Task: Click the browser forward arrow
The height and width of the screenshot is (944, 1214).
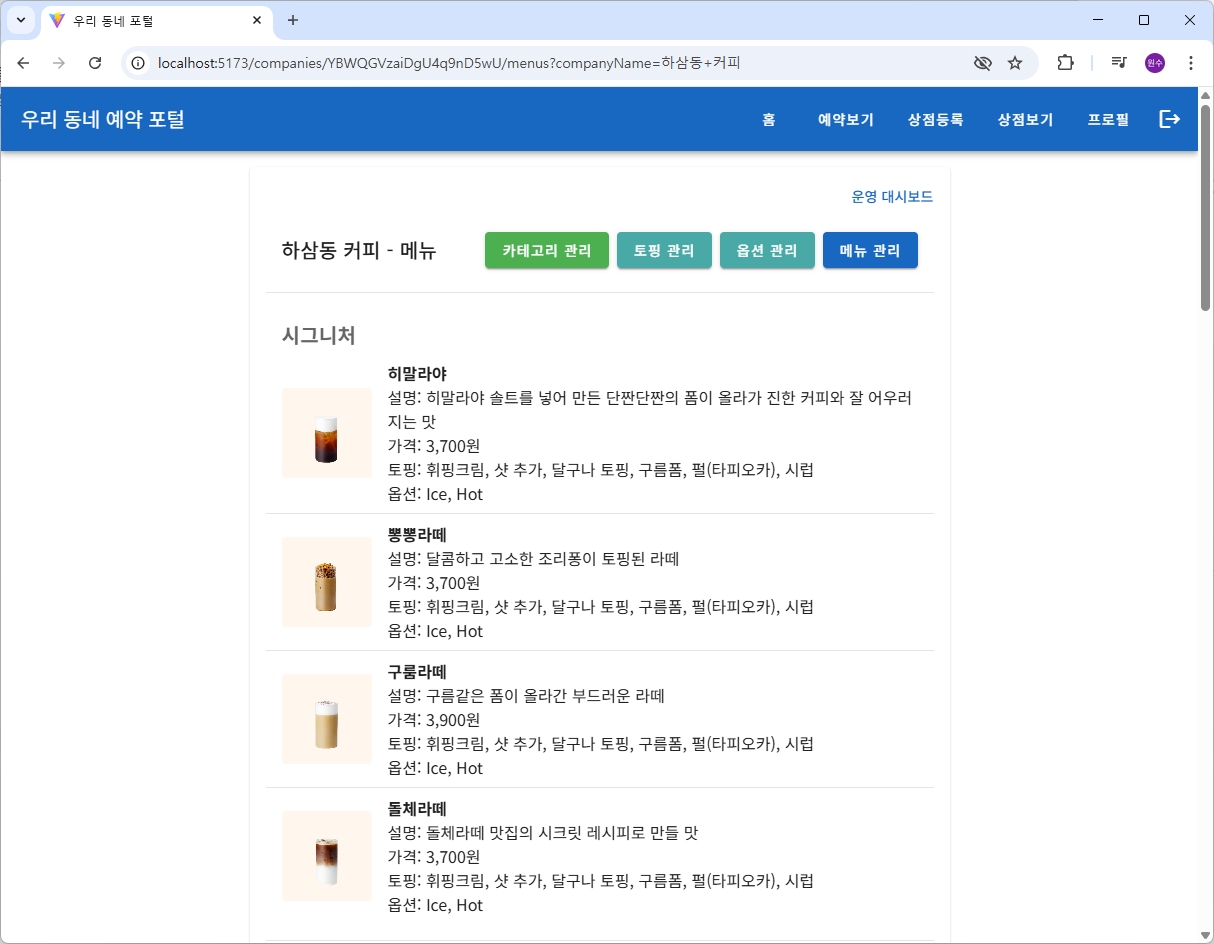Action: 59,63
